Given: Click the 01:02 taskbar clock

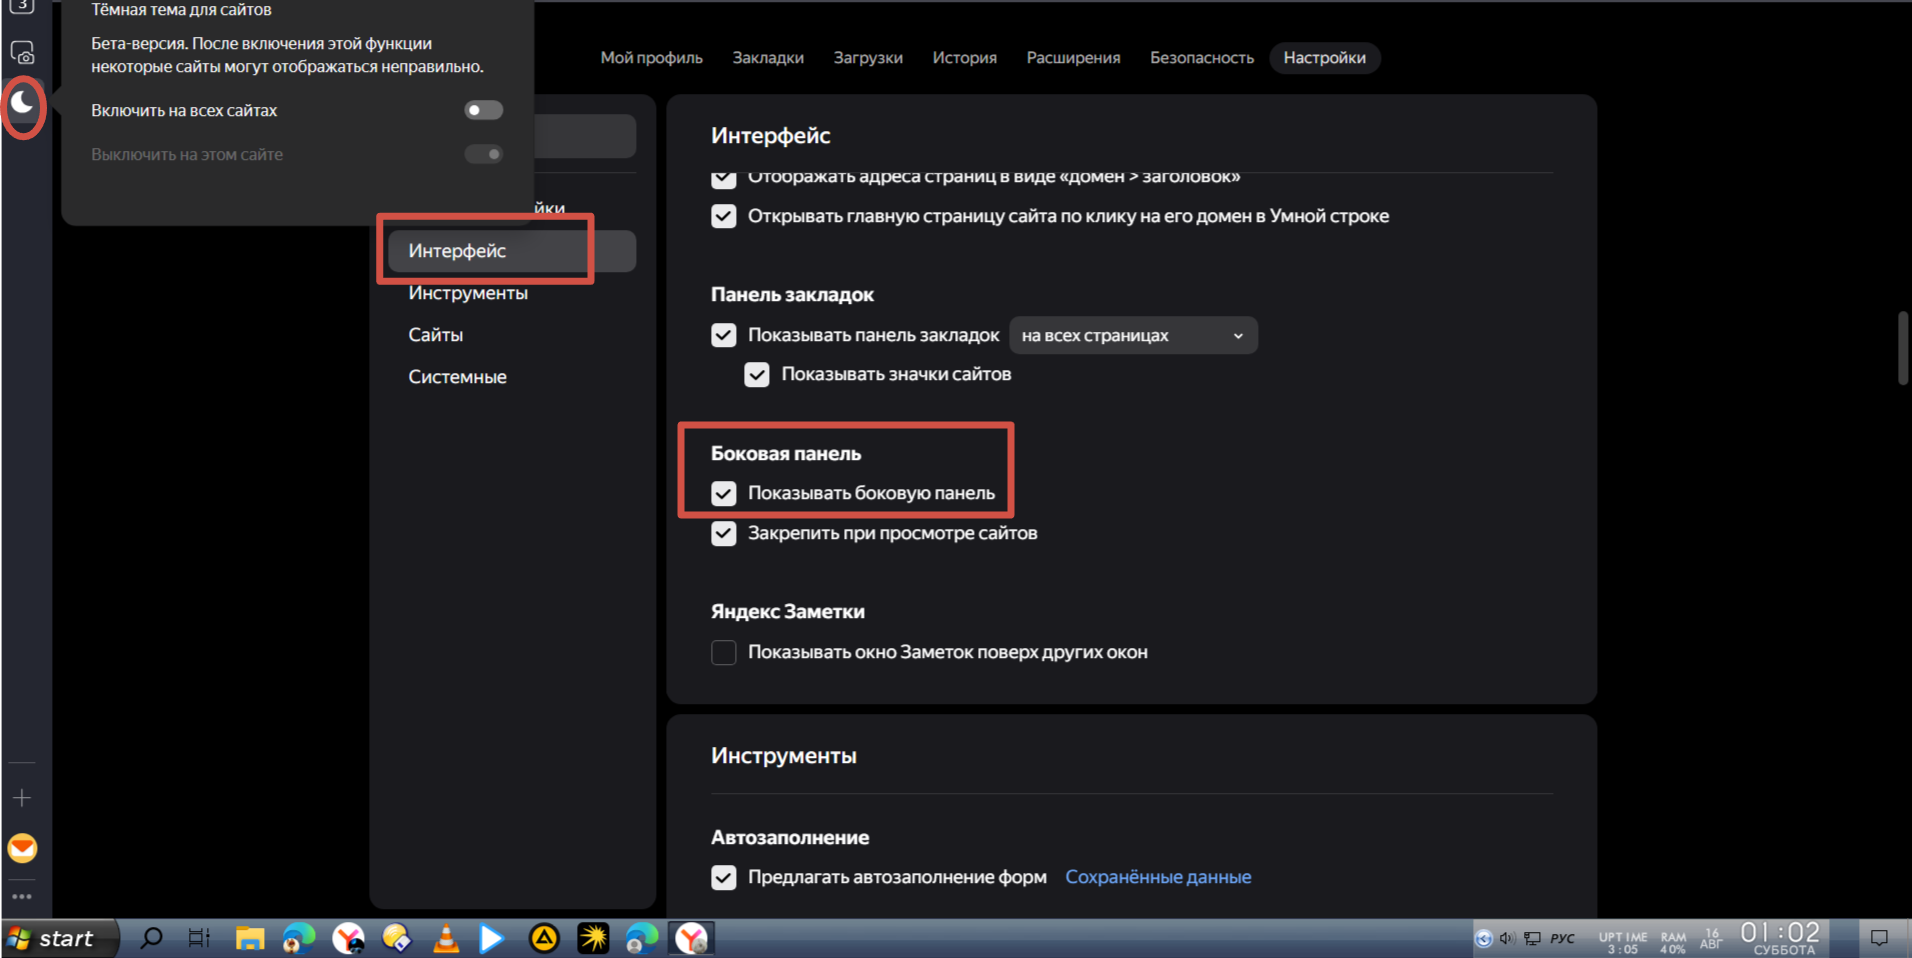Looking at the screenshot, I should point(1780,933).
